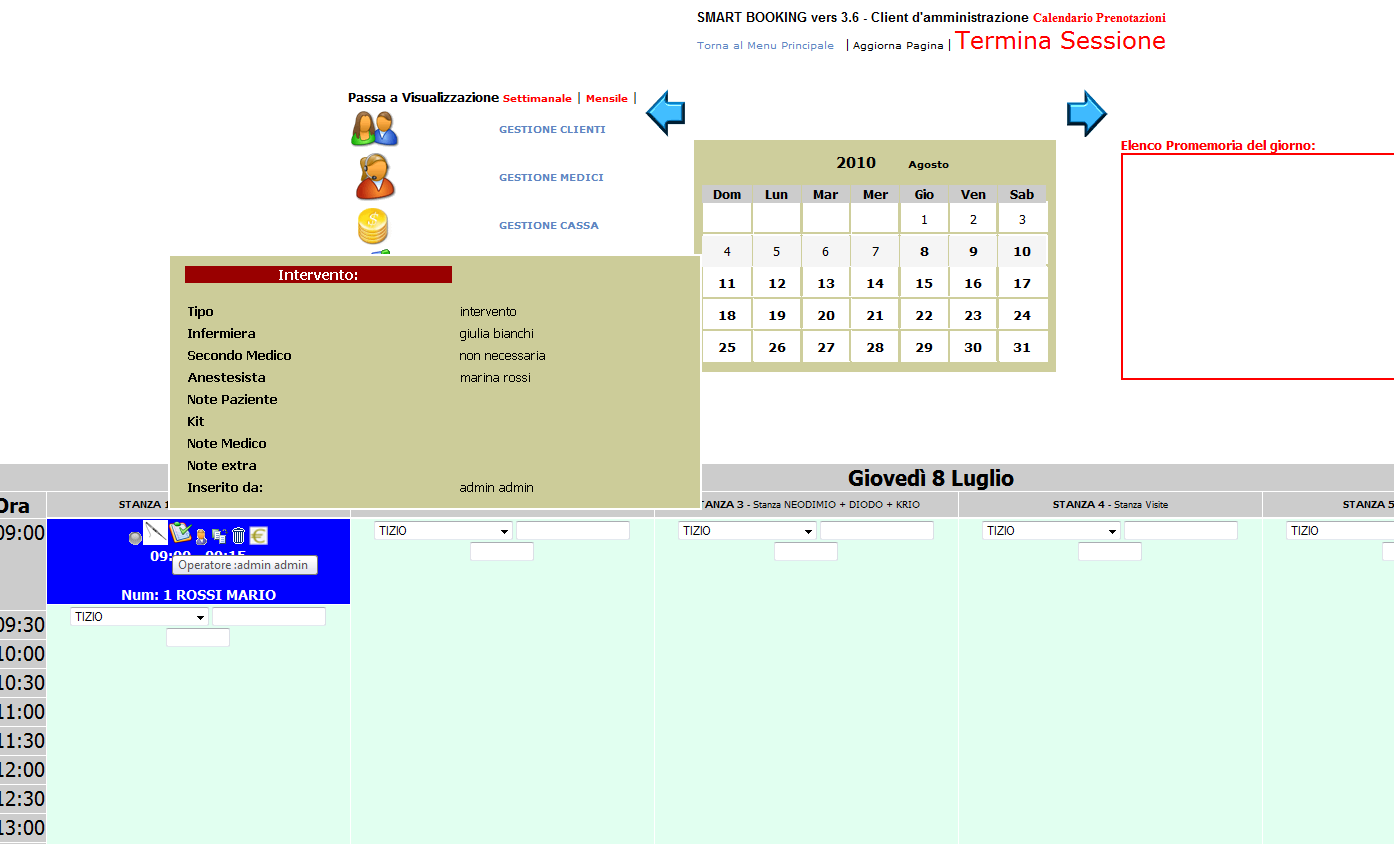This screenshot has height=844, width=1394.
Task: Switch to Mensile monthly view
Action: 607,99
